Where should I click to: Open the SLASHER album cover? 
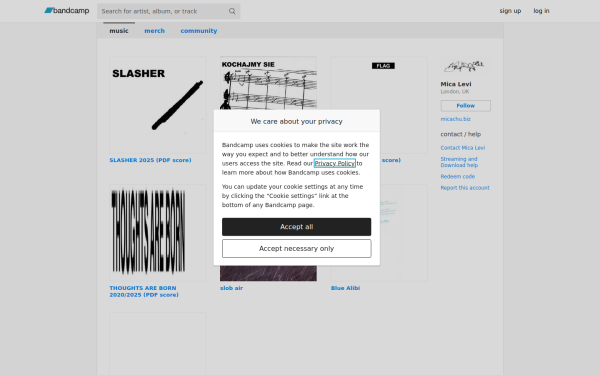click(158, 105)
